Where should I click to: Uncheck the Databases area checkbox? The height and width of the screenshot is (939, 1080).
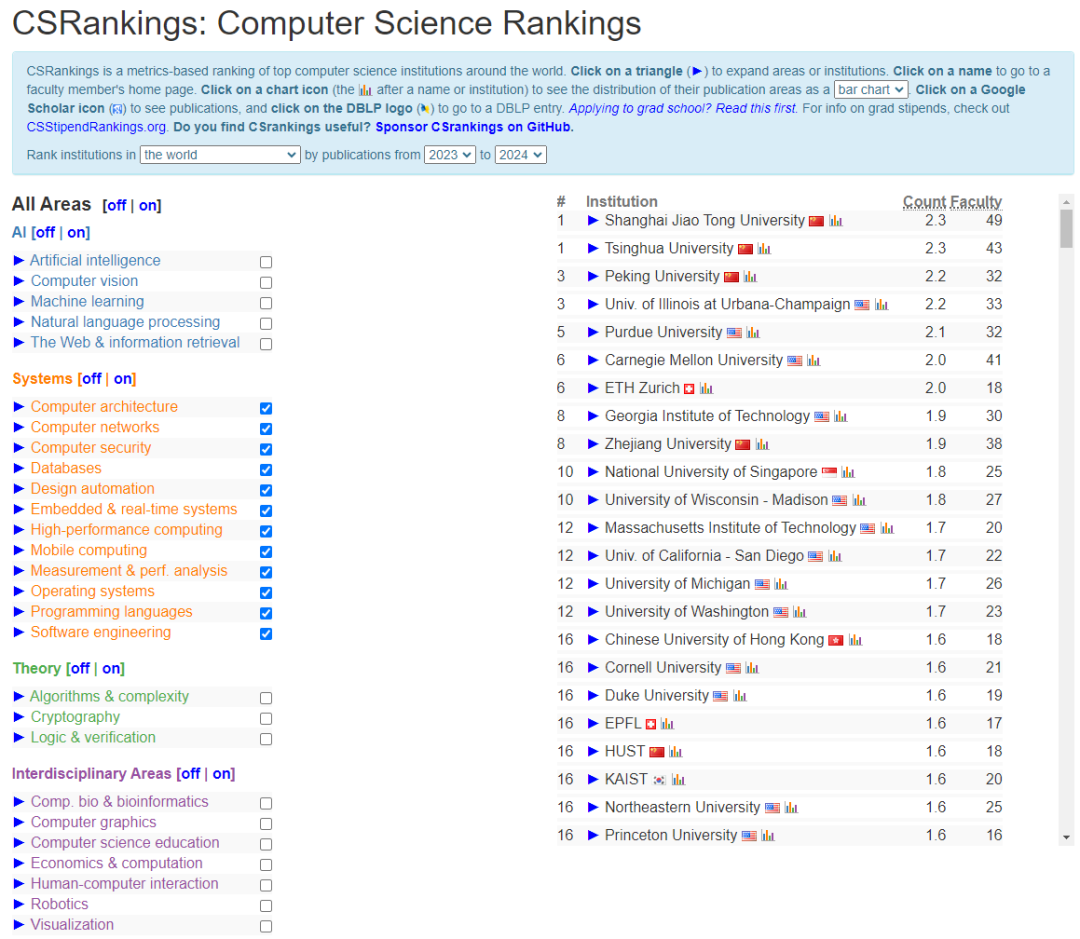(x=266, y=470)
